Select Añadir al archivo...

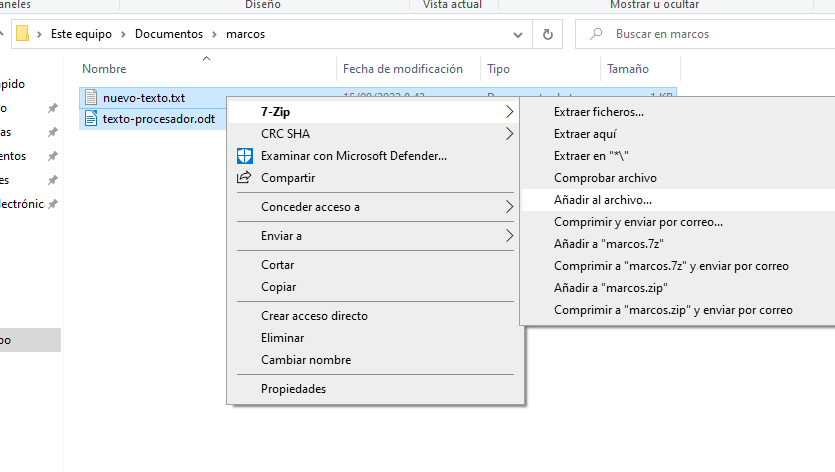[x=678, y=200]
